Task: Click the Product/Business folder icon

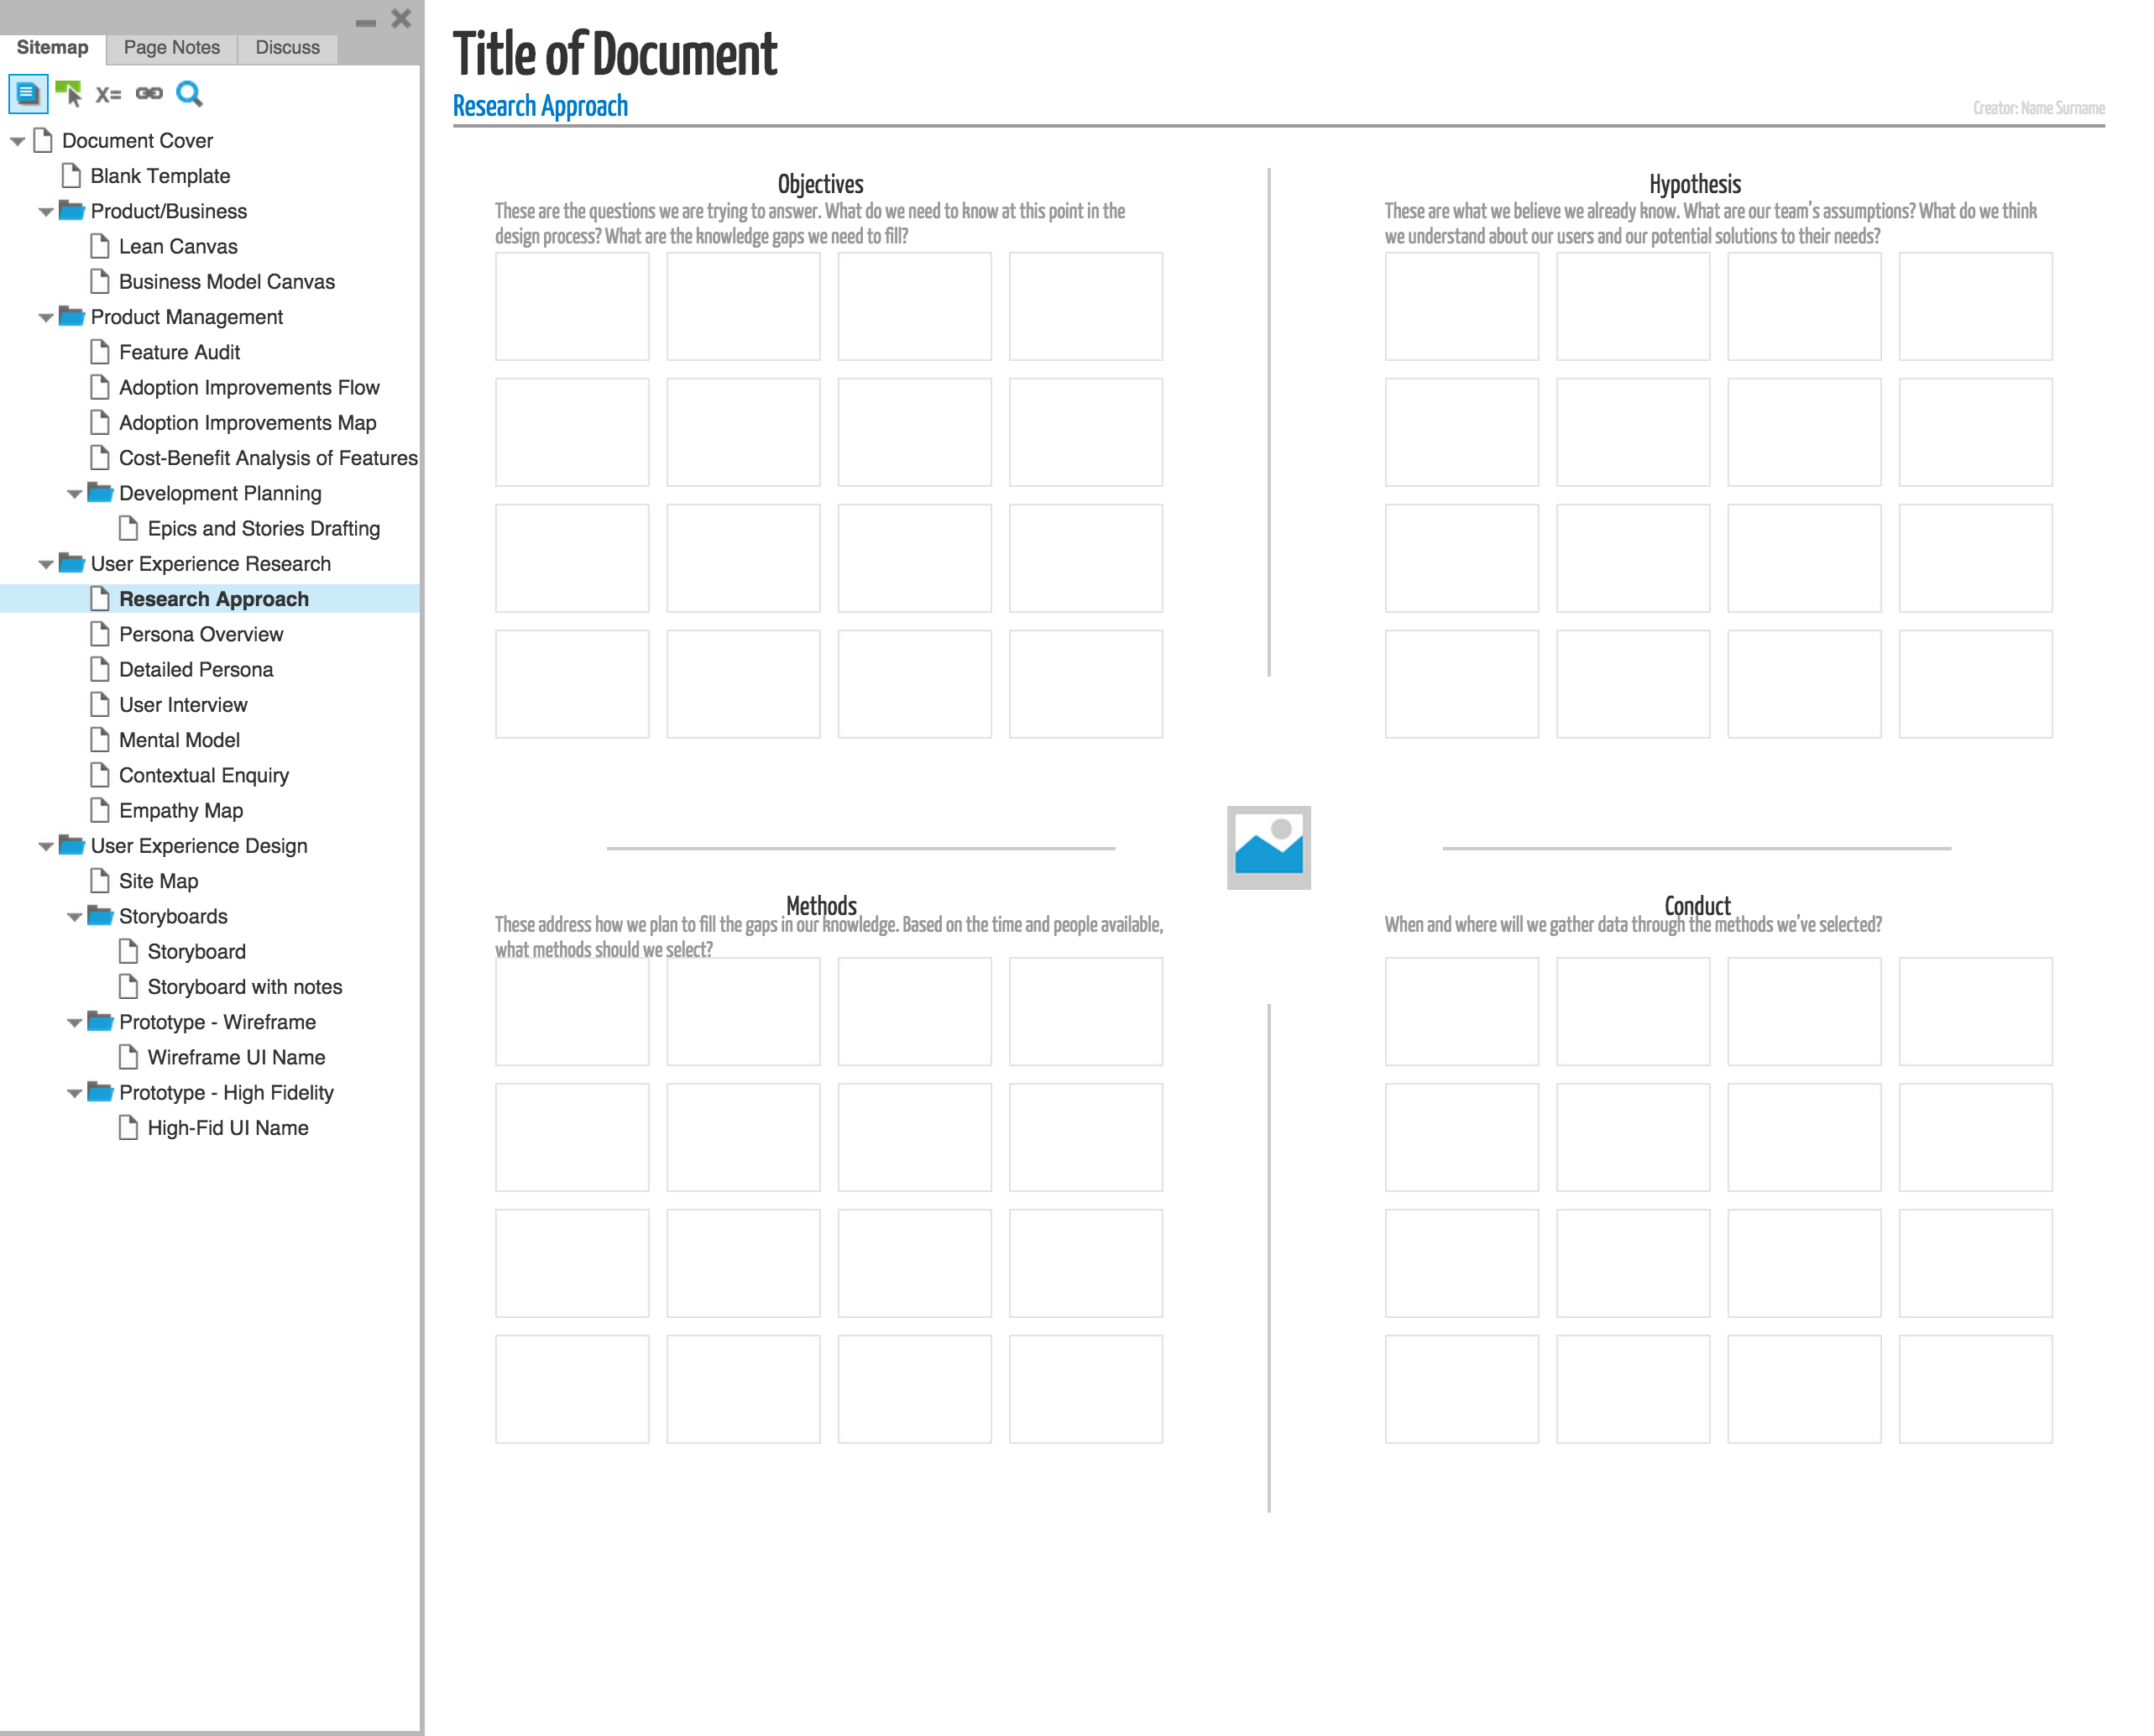Action: click(71, 210)
